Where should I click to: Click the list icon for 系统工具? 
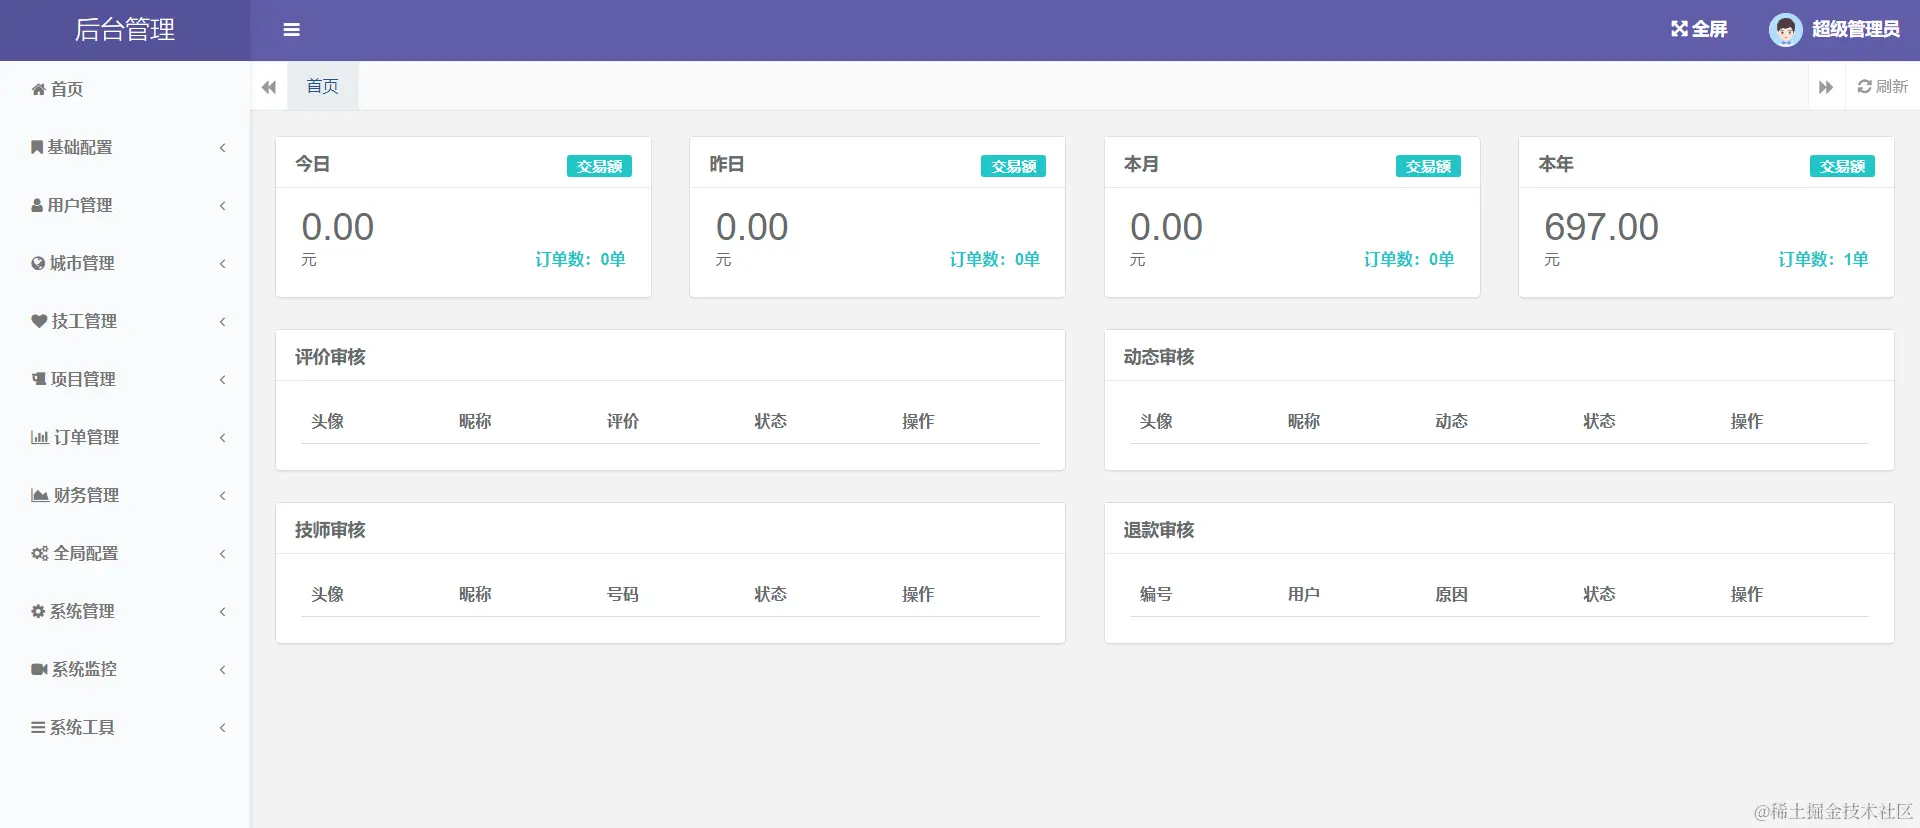[x=38, y=727]
